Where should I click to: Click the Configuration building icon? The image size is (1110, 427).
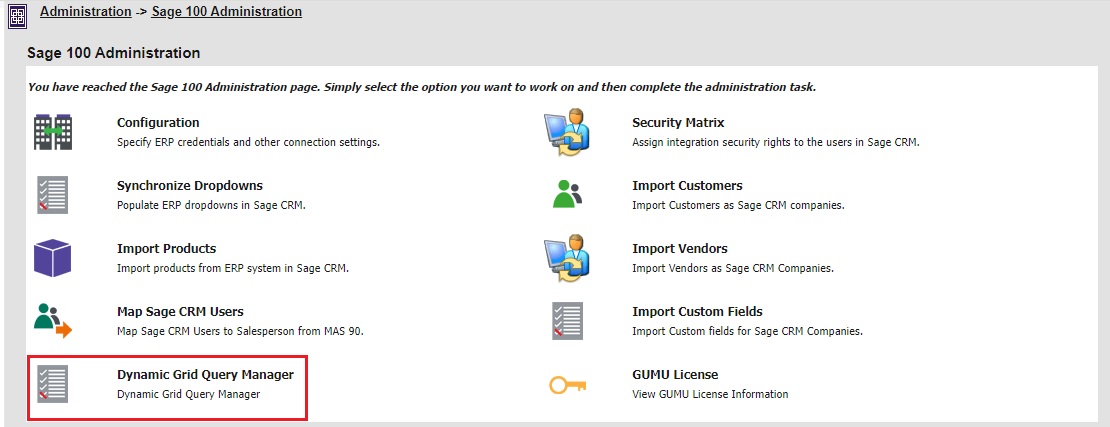pos(53,131)
